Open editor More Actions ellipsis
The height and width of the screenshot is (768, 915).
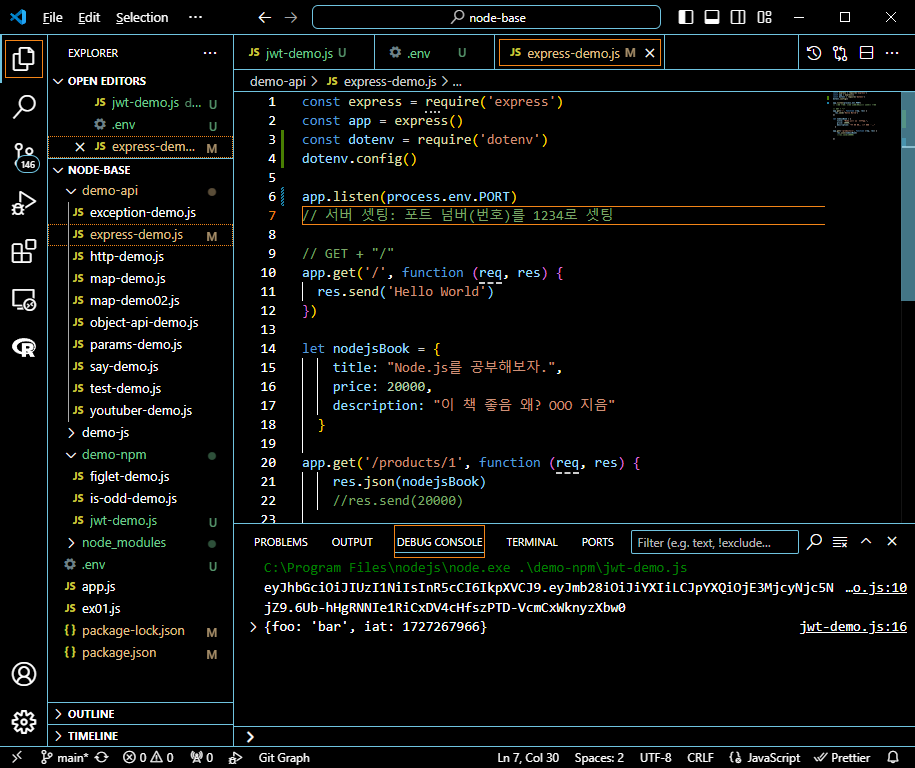pyautogui.click(x=892, y=53)
